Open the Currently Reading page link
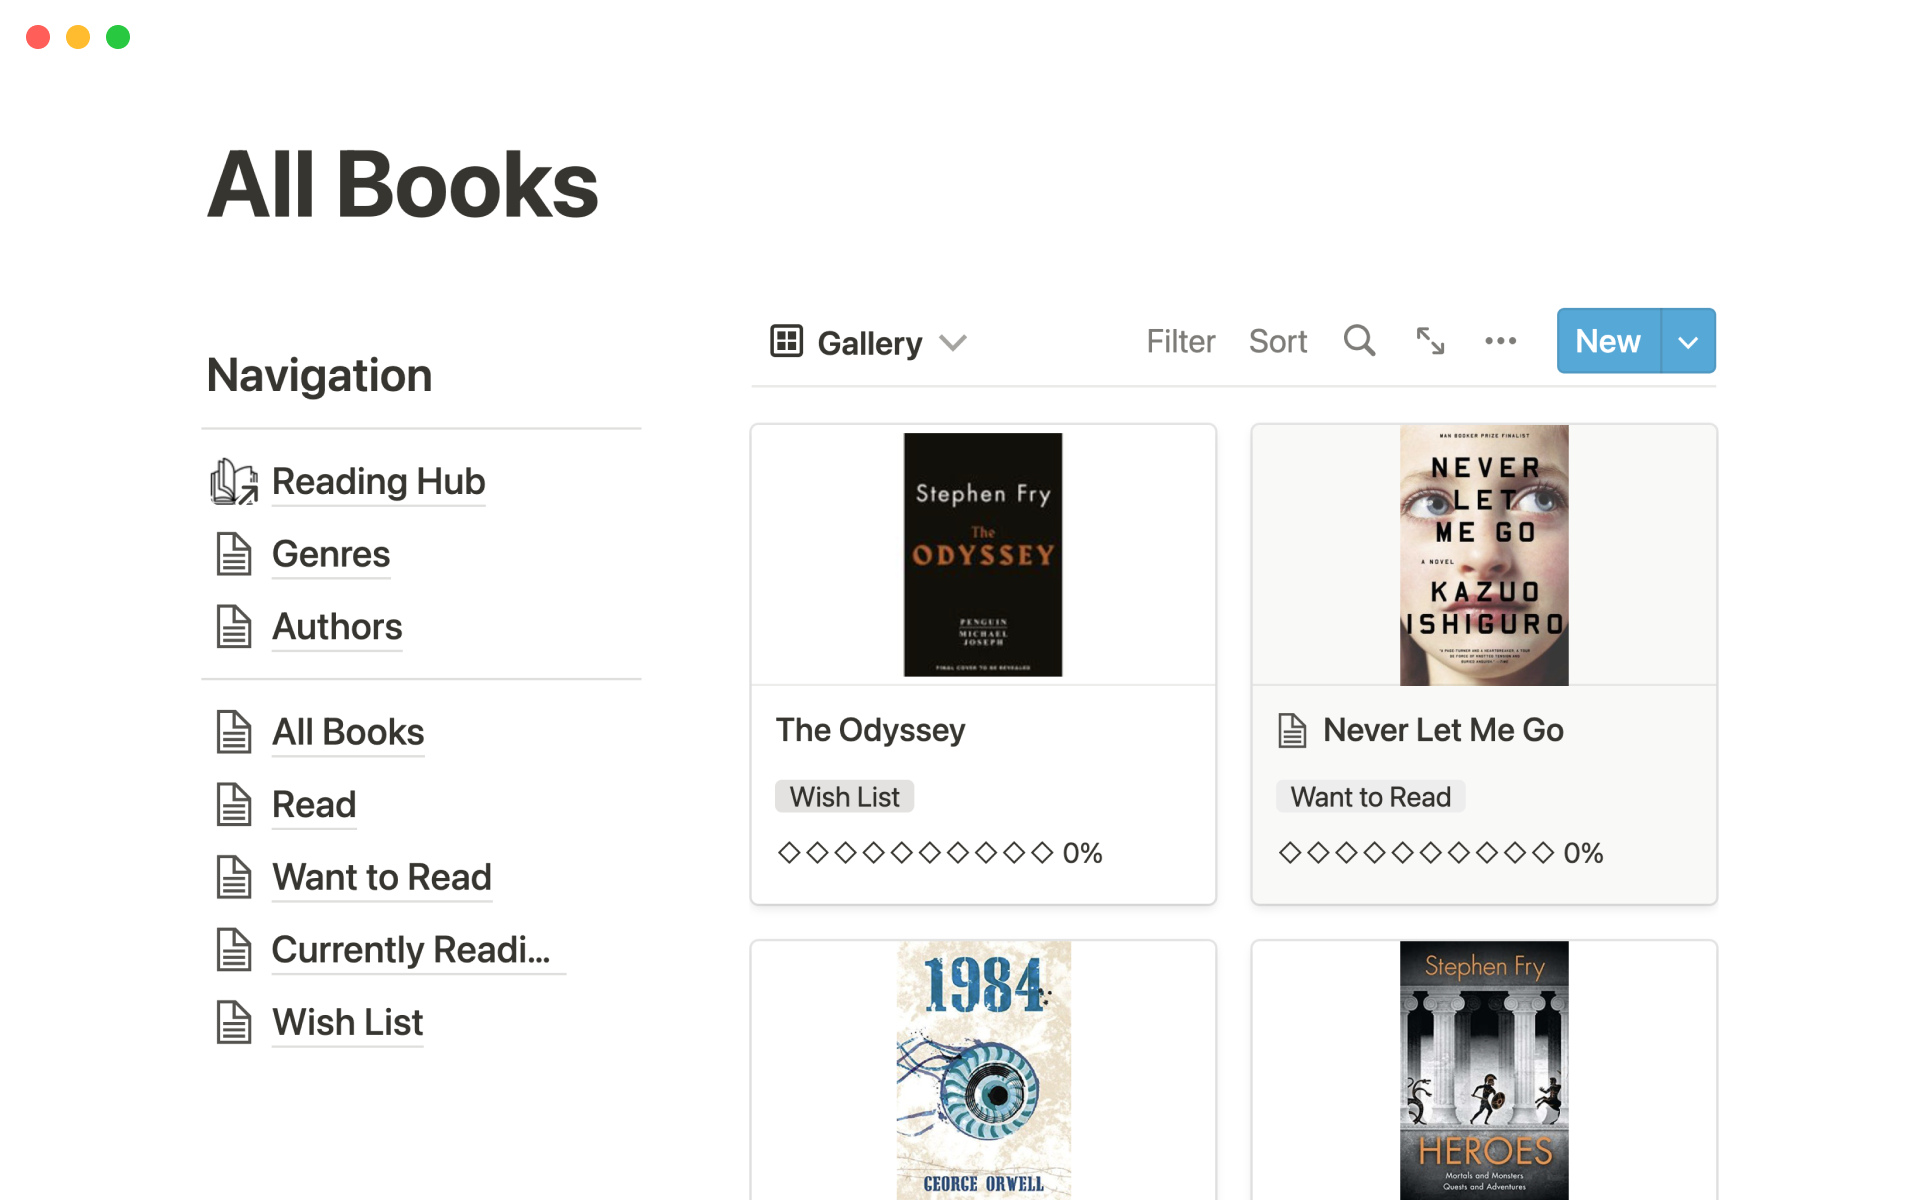The width and height of the screenshot is (1920, 1200). click(410, 950)
